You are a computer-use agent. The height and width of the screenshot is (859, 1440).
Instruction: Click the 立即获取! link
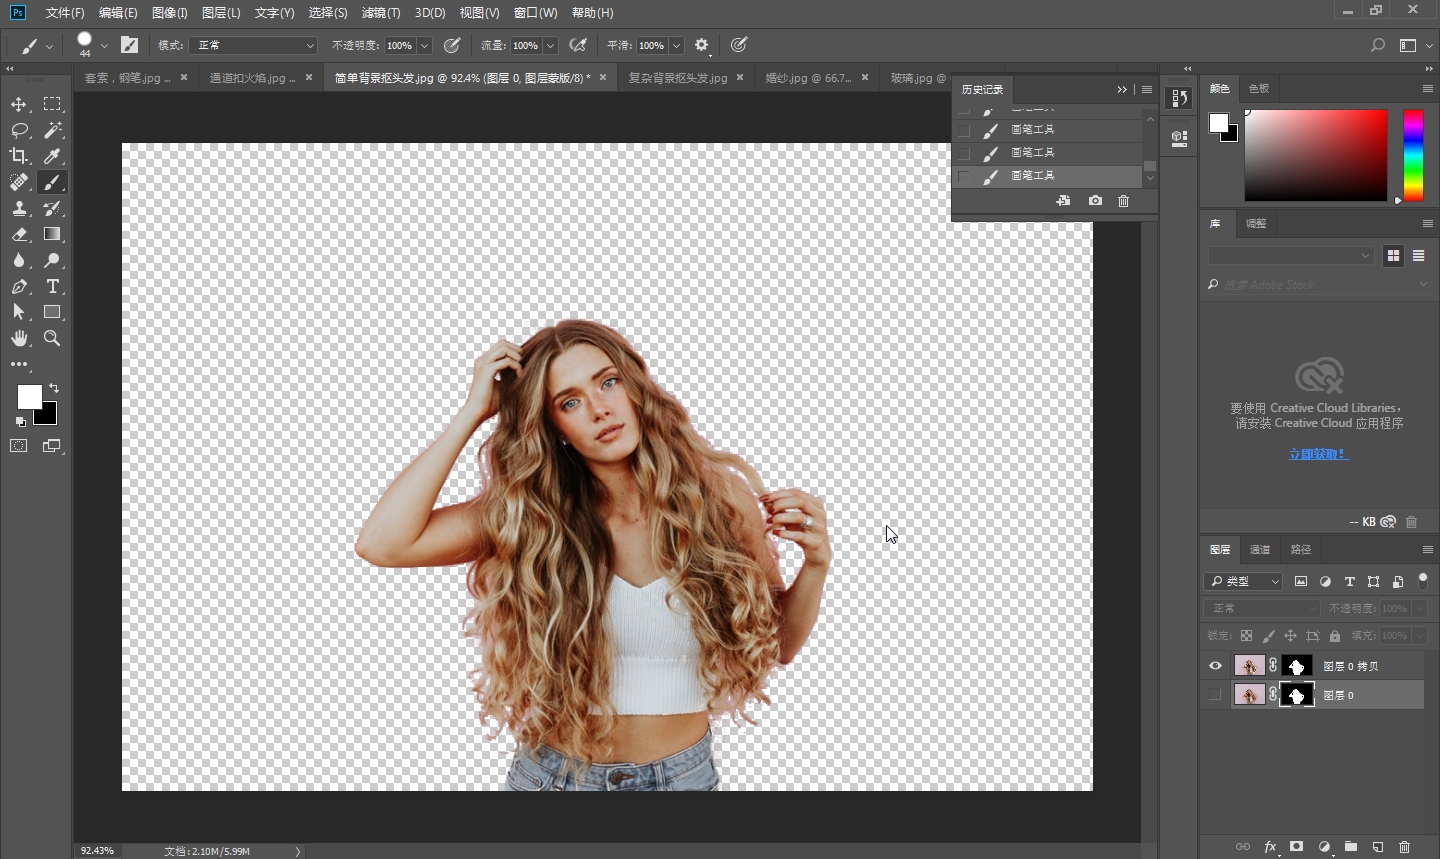[x=1318, y=454]
